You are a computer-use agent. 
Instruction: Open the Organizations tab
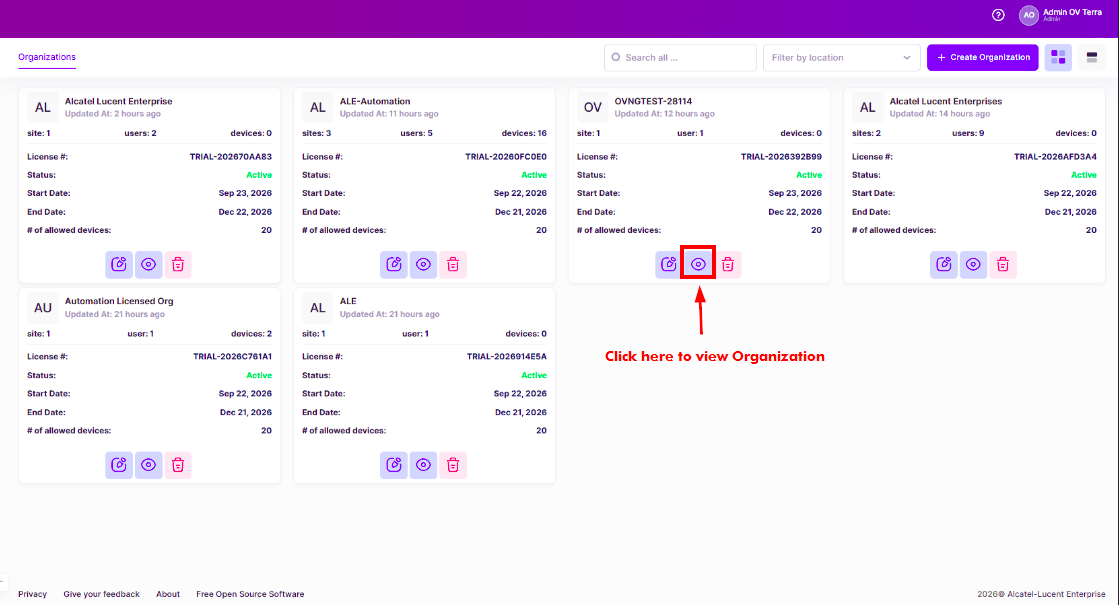[x=47, y=57]
